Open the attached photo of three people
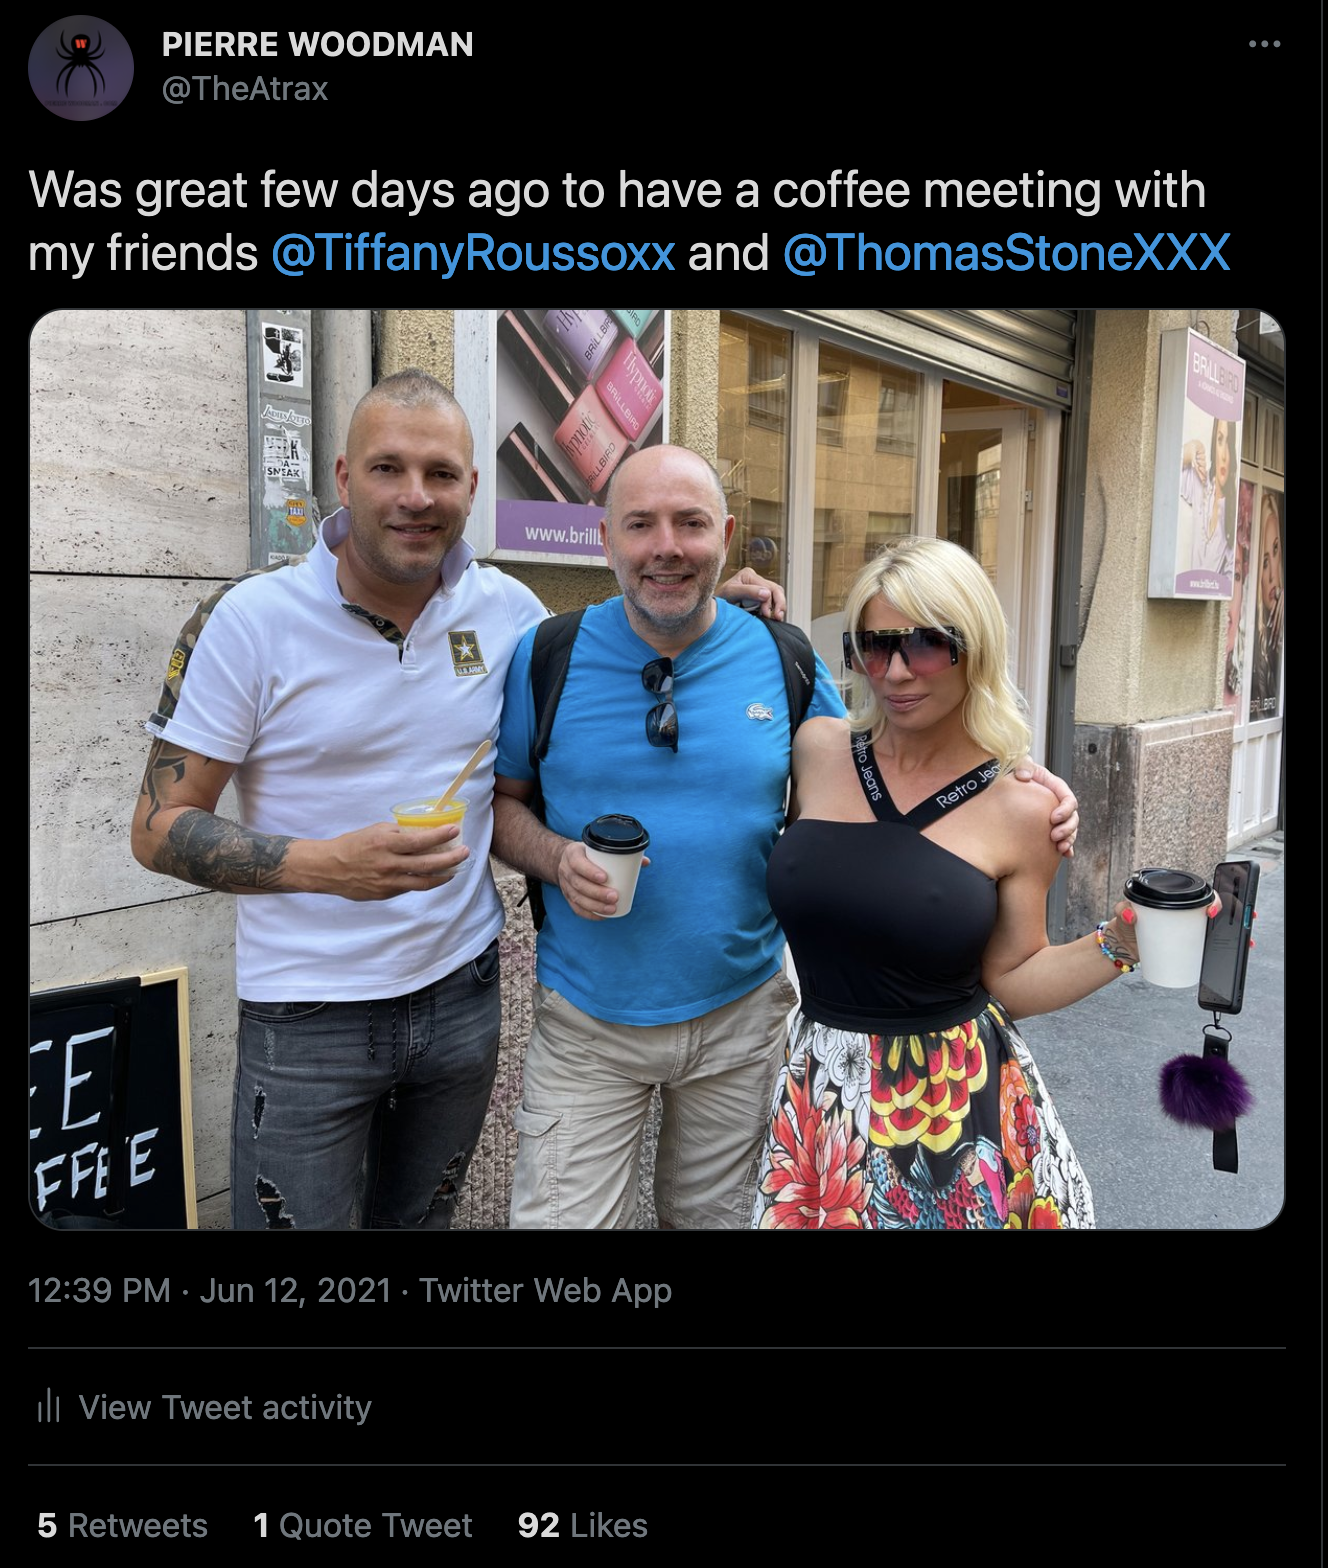1328x1568 pixels. 657,769
